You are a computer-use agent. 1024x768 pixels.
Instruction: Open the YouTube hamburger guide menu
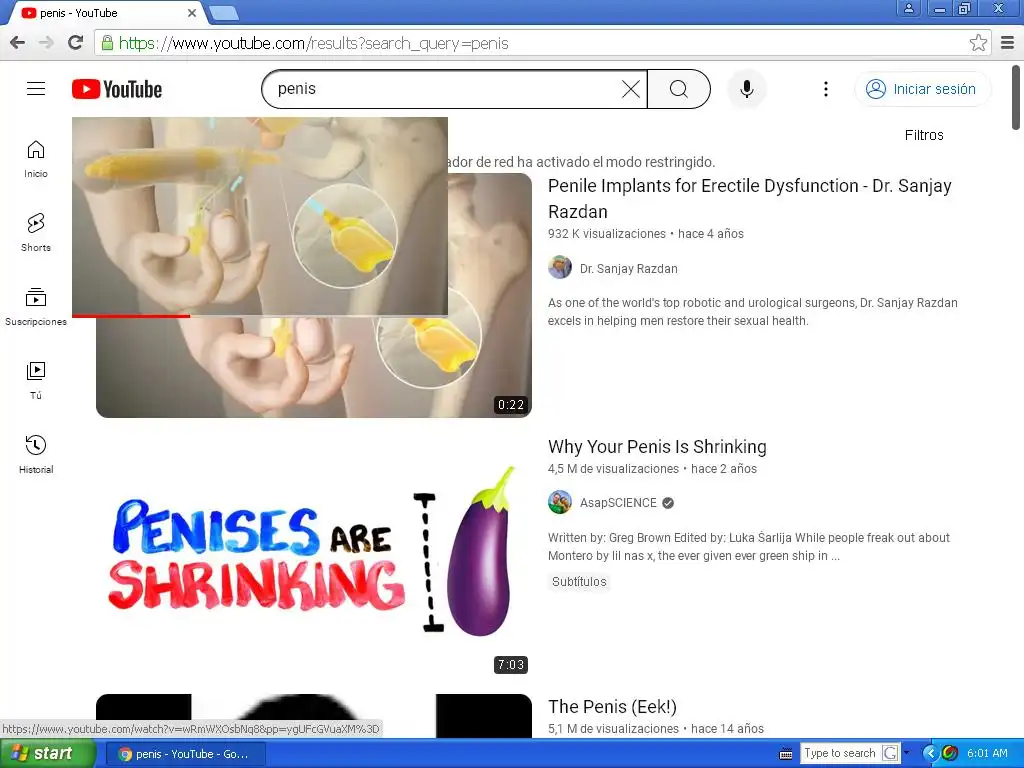[36, 89]
